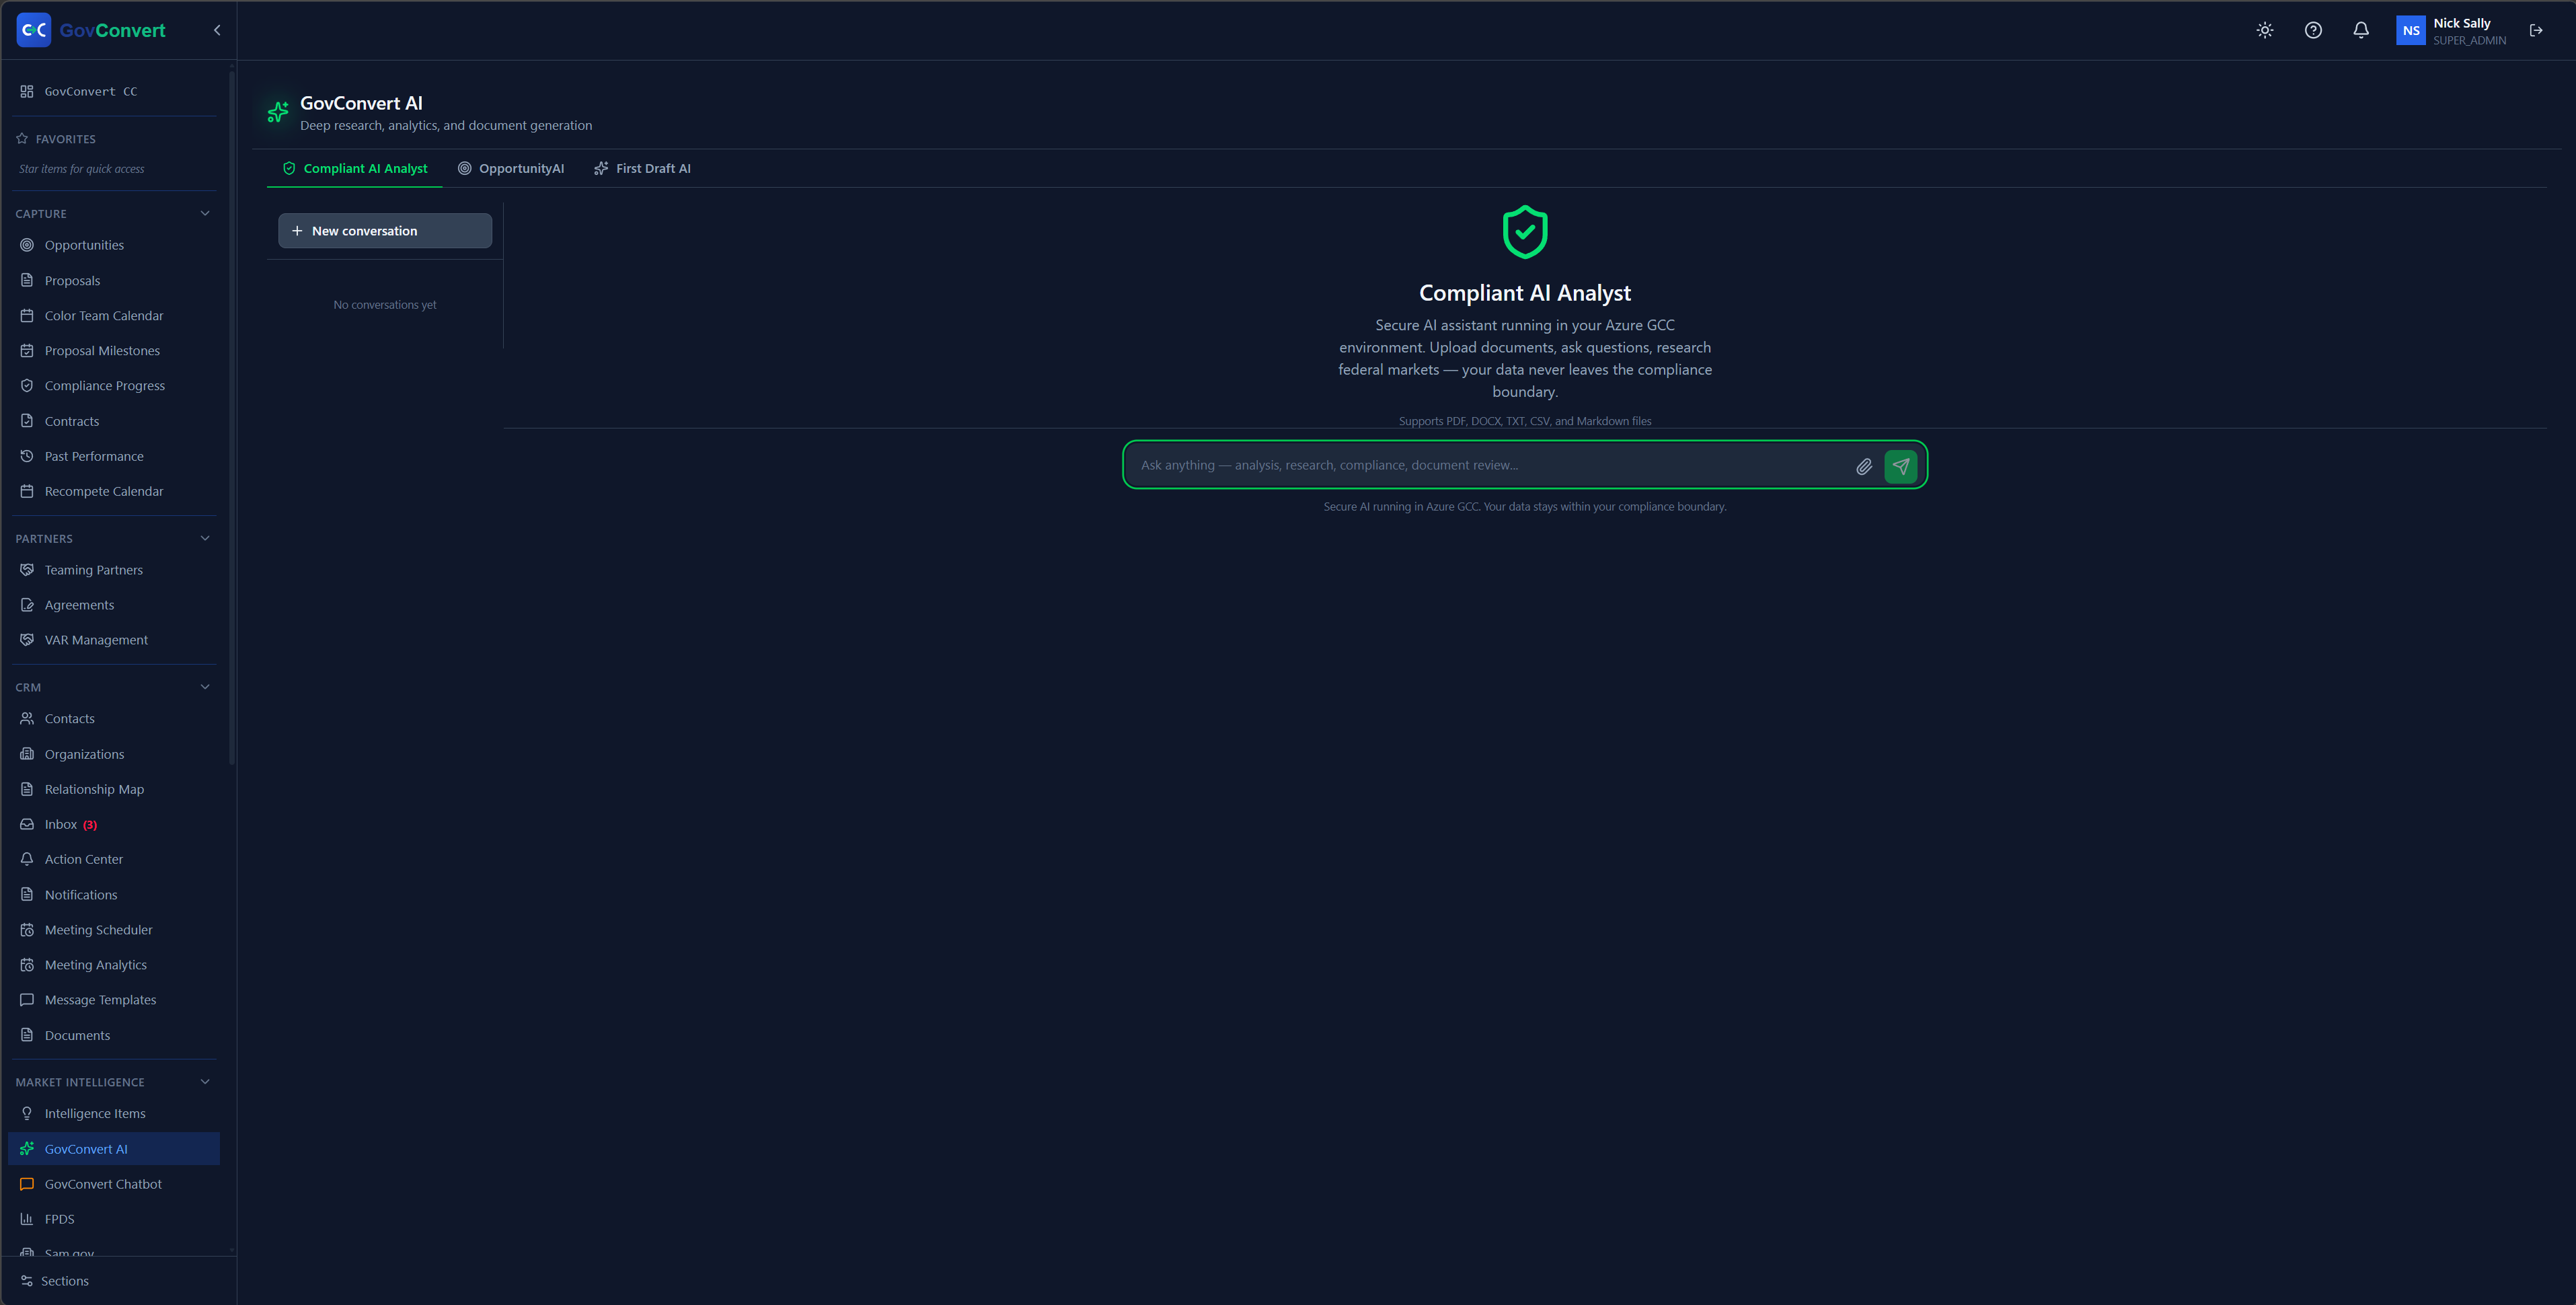Open the Contracts sidebar item
2576x1305 pixels.
point(114,421)
